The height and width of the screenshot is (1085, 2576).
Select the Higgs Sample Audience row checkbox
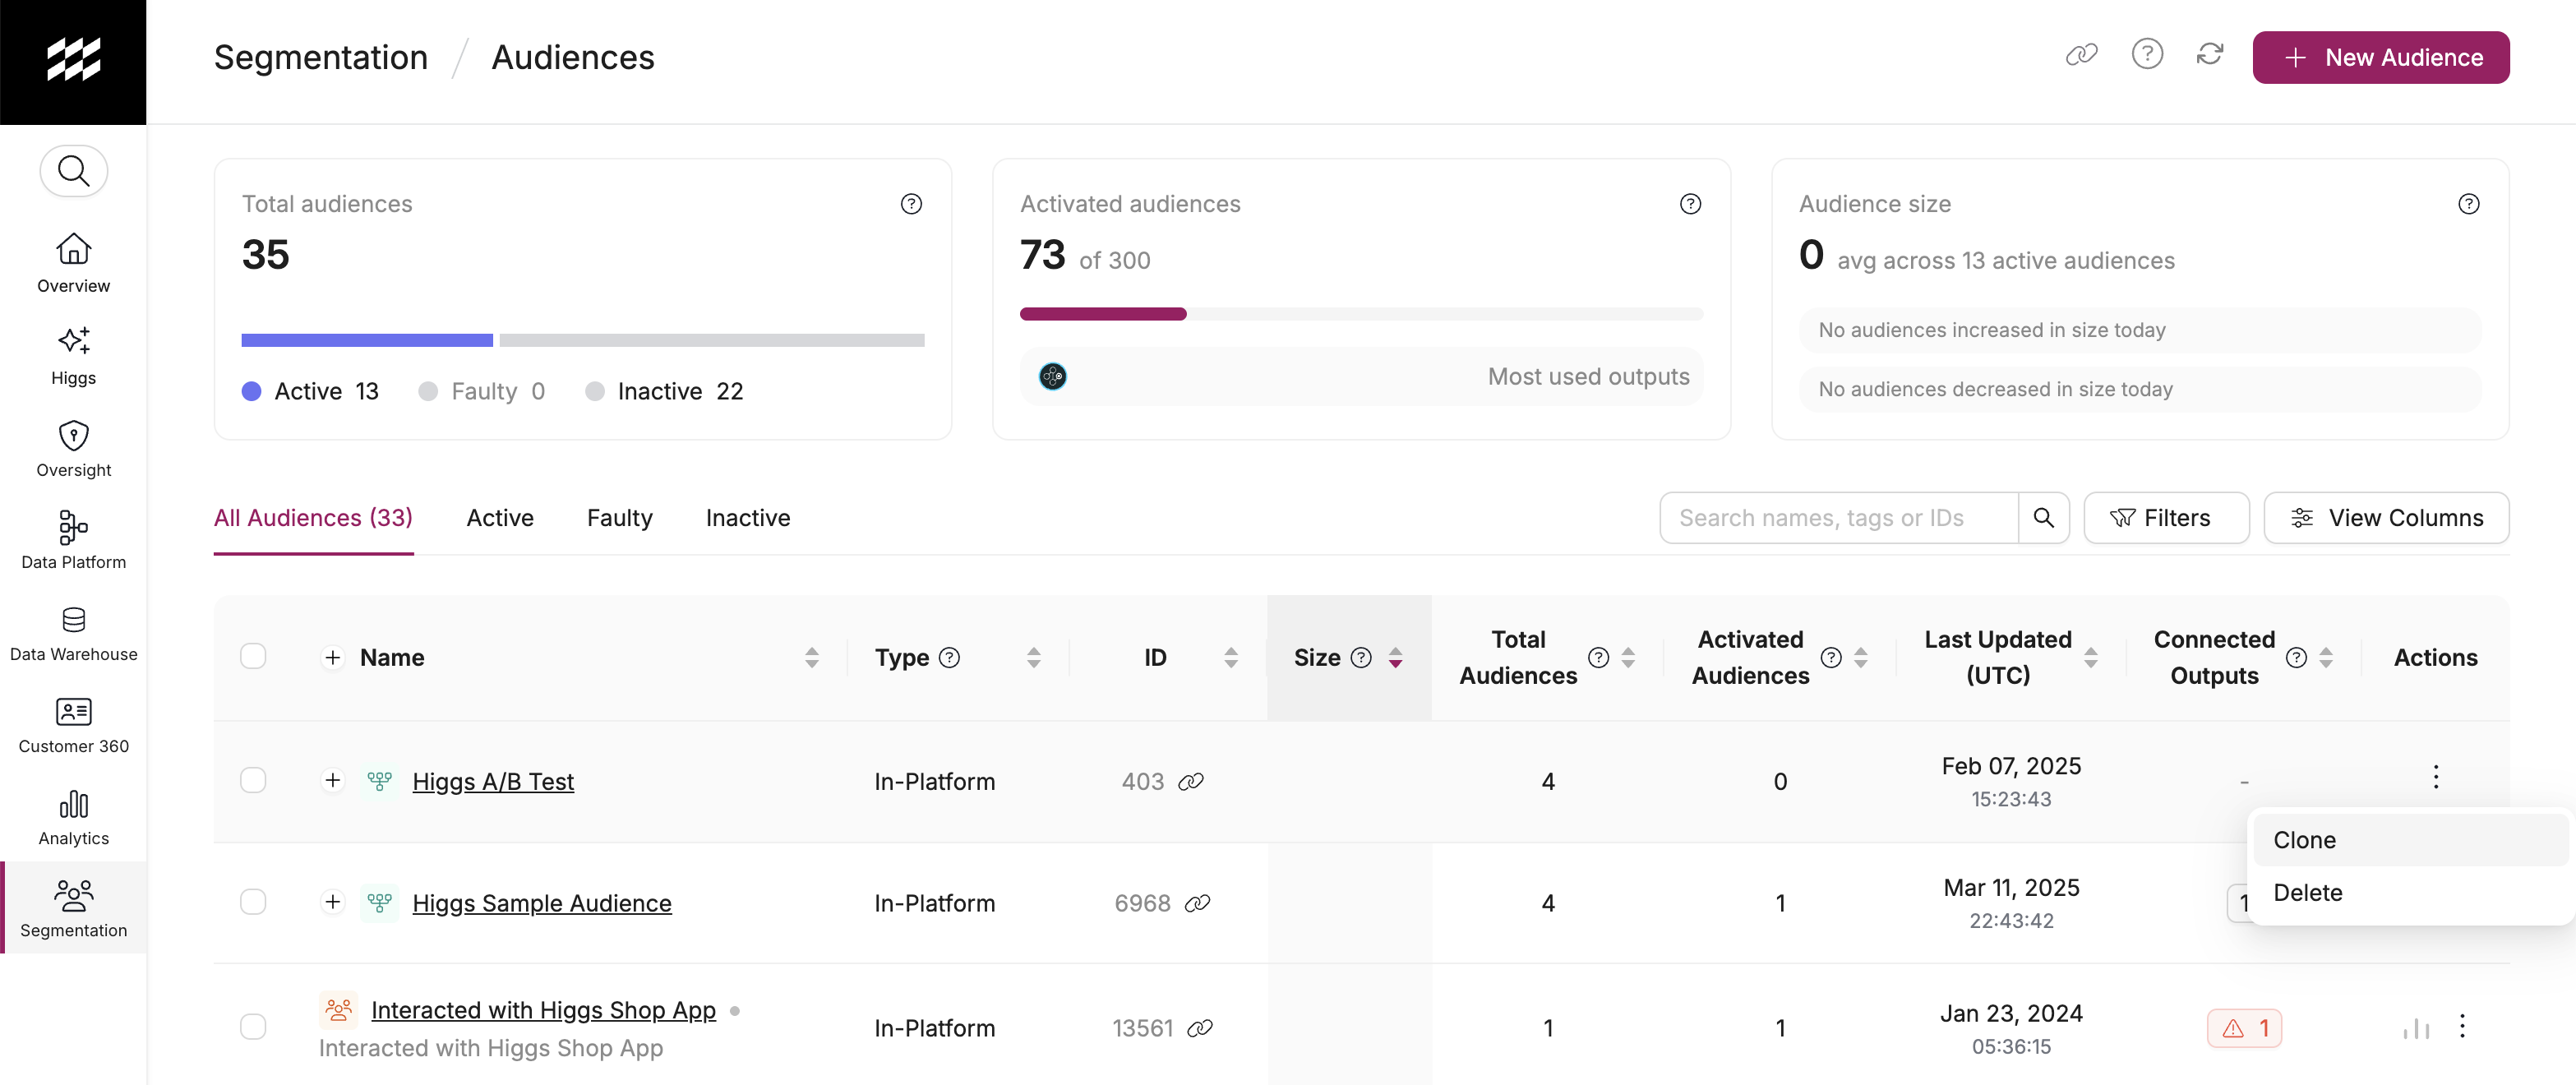click(x=253, y=903)
